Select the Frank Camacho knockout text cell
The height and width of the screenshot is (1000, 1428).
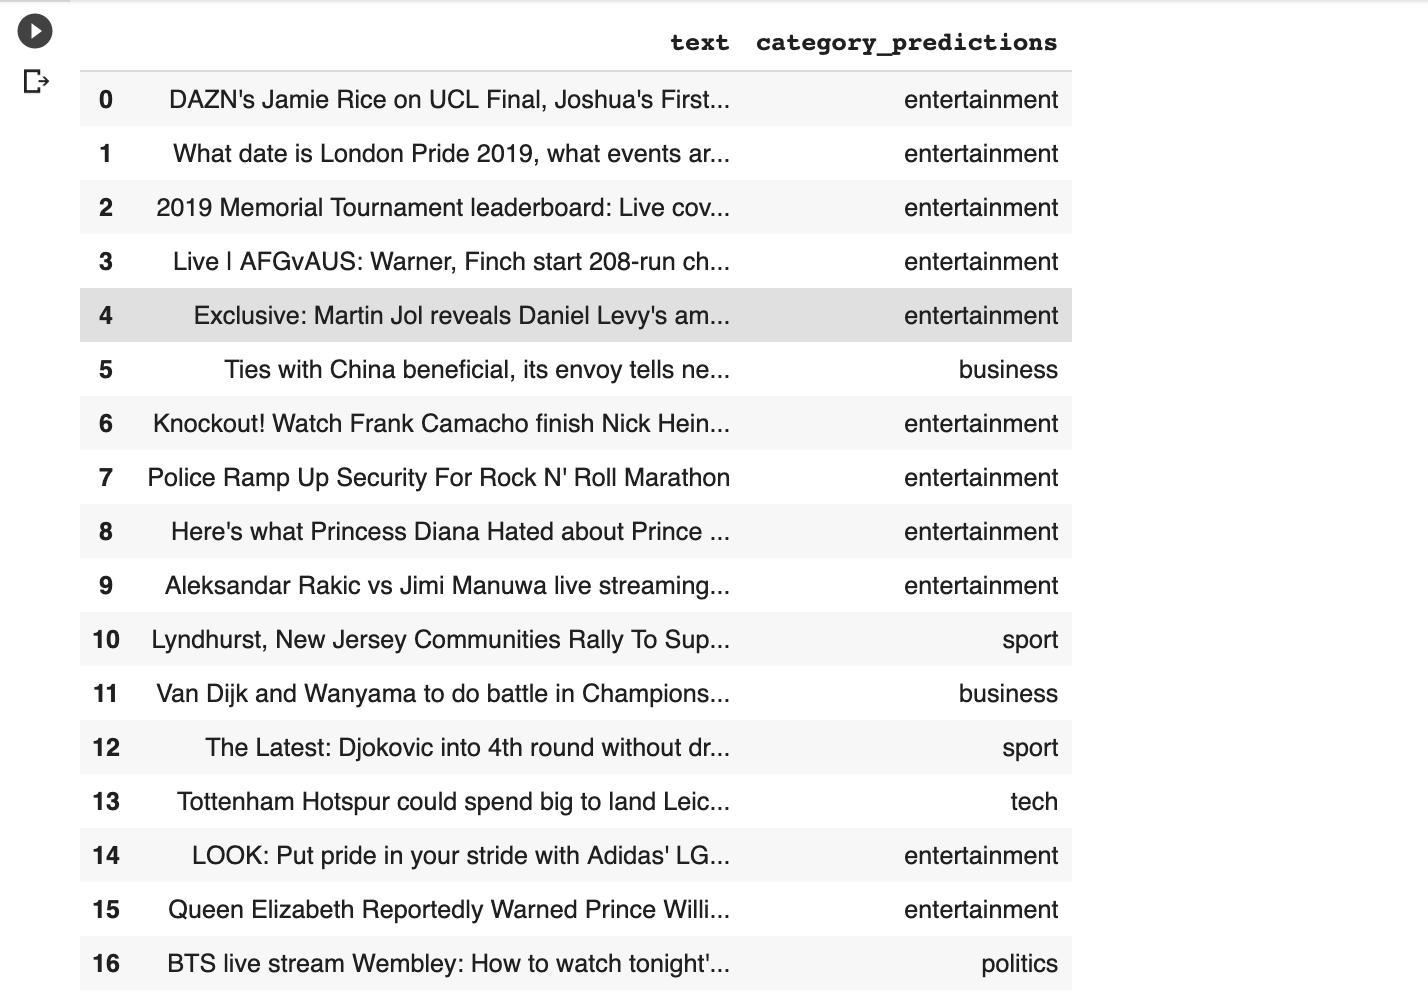[441, 424]
